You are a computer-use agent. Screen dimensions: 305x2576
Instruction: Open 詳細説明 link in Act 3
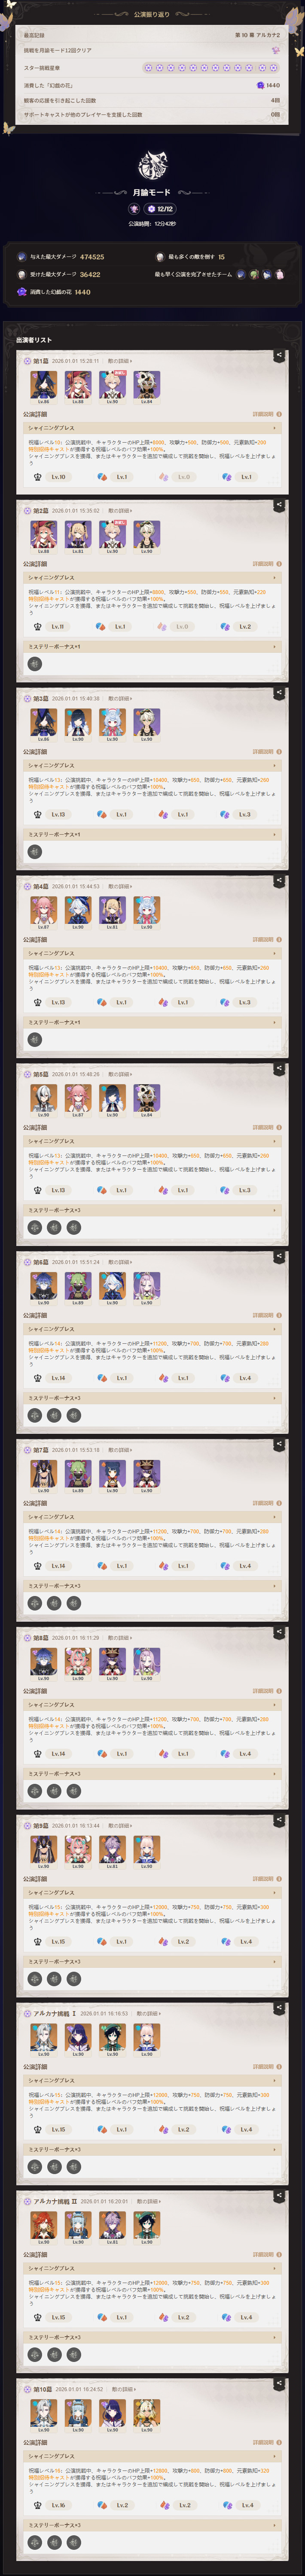click(x=263, y=752)
